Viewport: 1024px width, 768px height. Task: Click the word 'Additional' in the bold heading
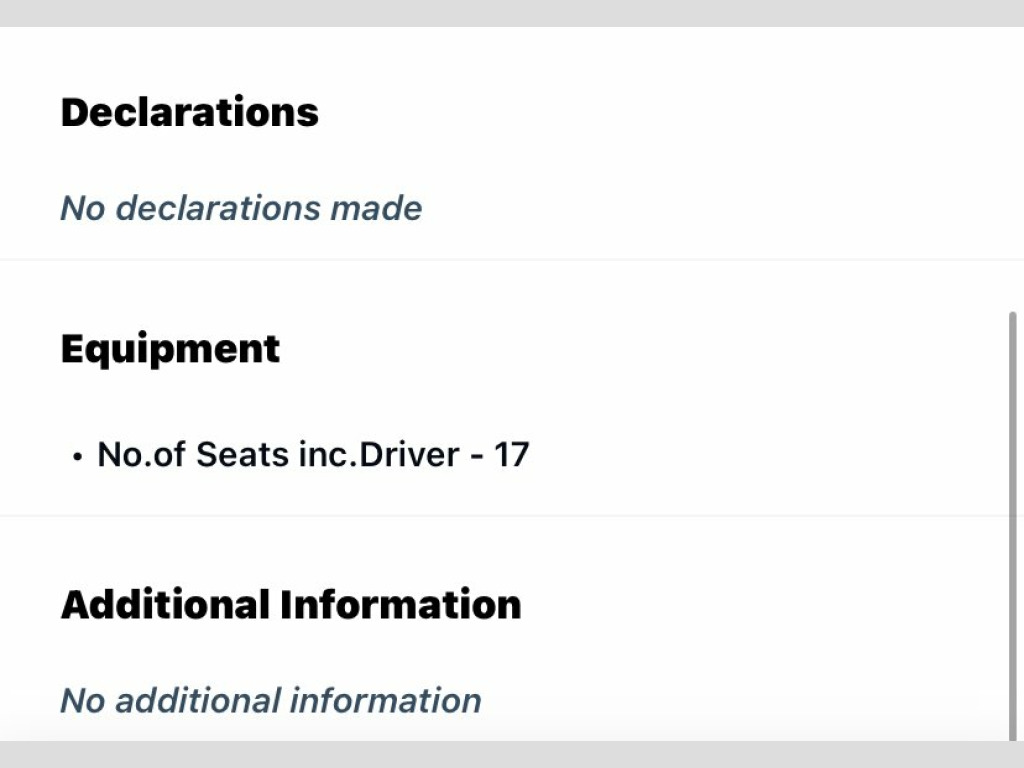pos(165,604)
